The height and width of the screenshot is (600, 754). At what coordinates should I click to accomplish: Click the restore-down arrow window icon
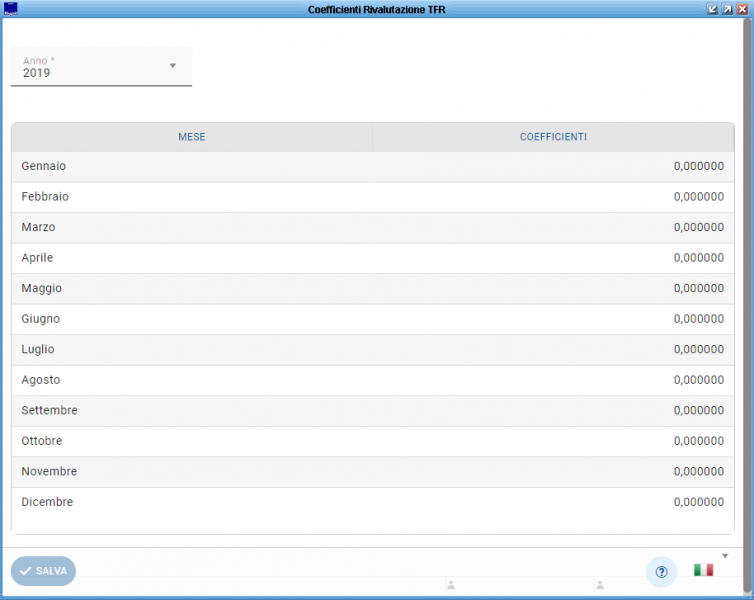[713, 9]
